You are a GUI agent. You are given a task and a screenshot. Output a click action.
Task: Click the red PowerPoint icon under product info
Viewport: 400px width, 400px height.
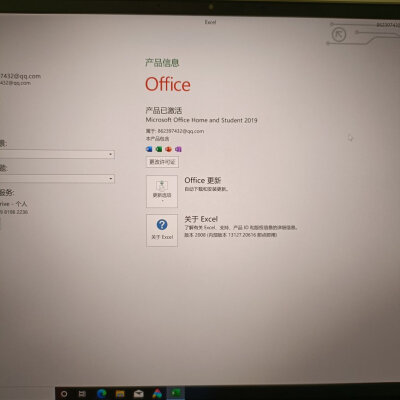[168, 149]
